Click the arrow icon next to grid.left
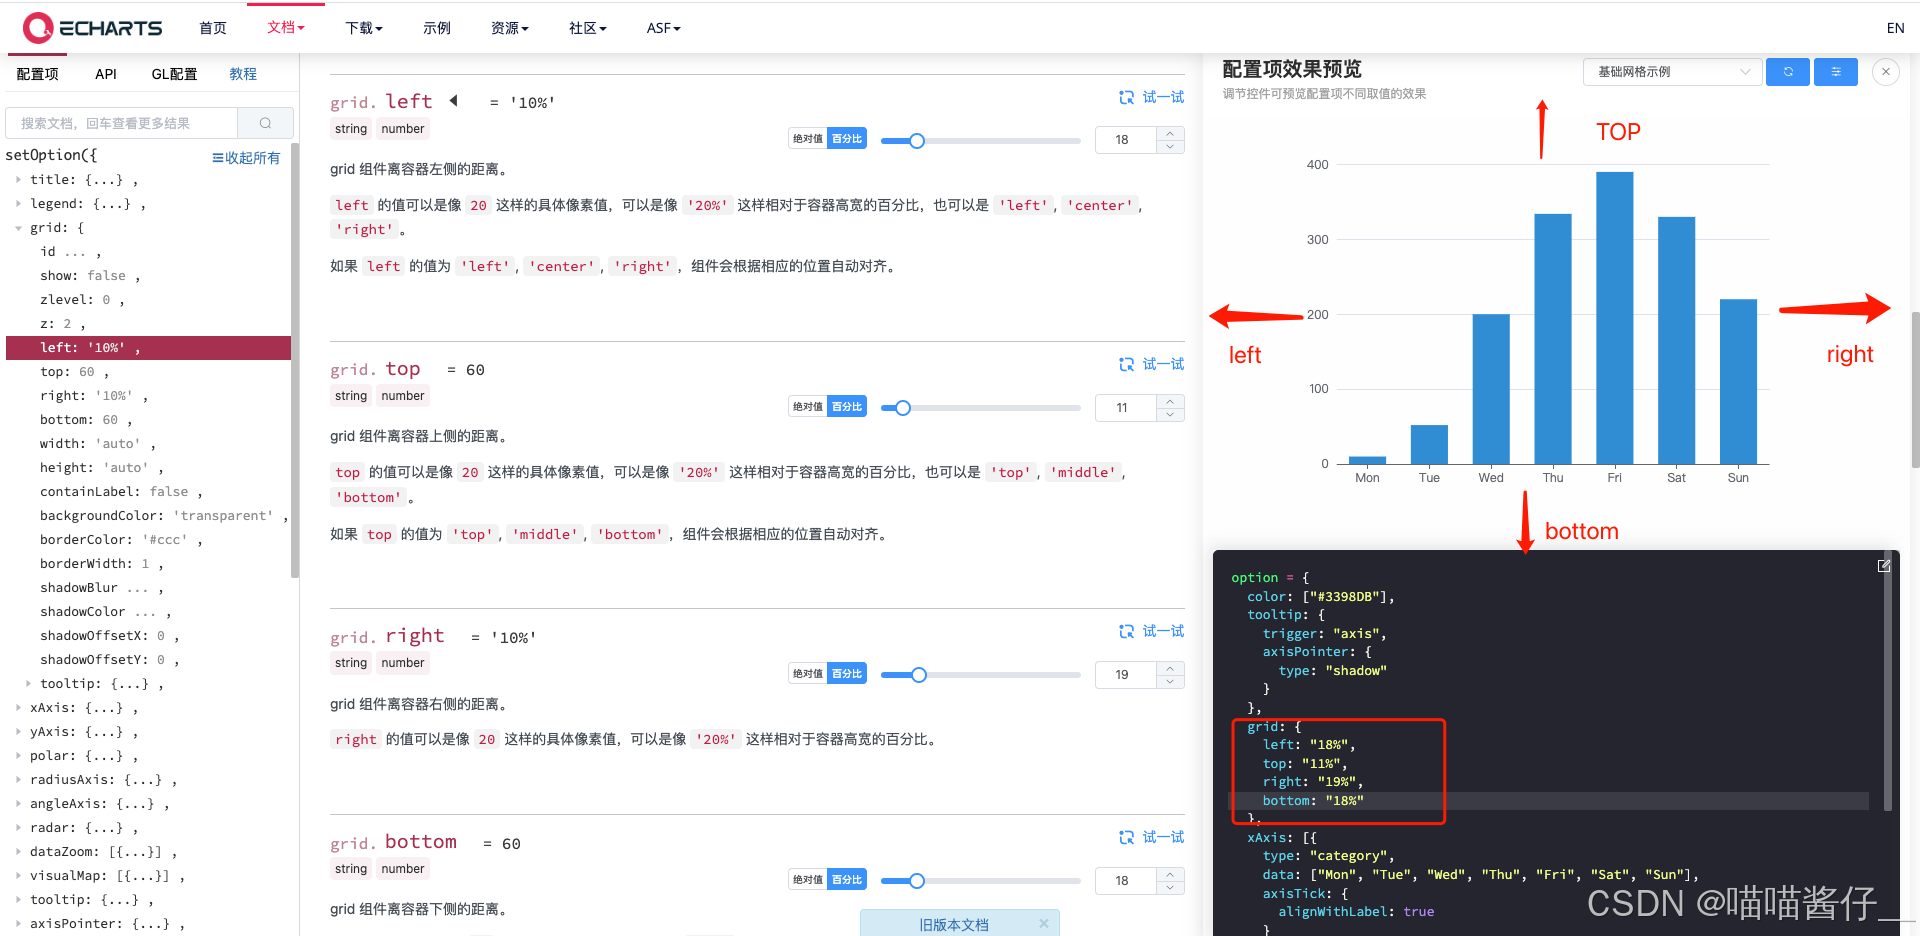 pos(454,101)
